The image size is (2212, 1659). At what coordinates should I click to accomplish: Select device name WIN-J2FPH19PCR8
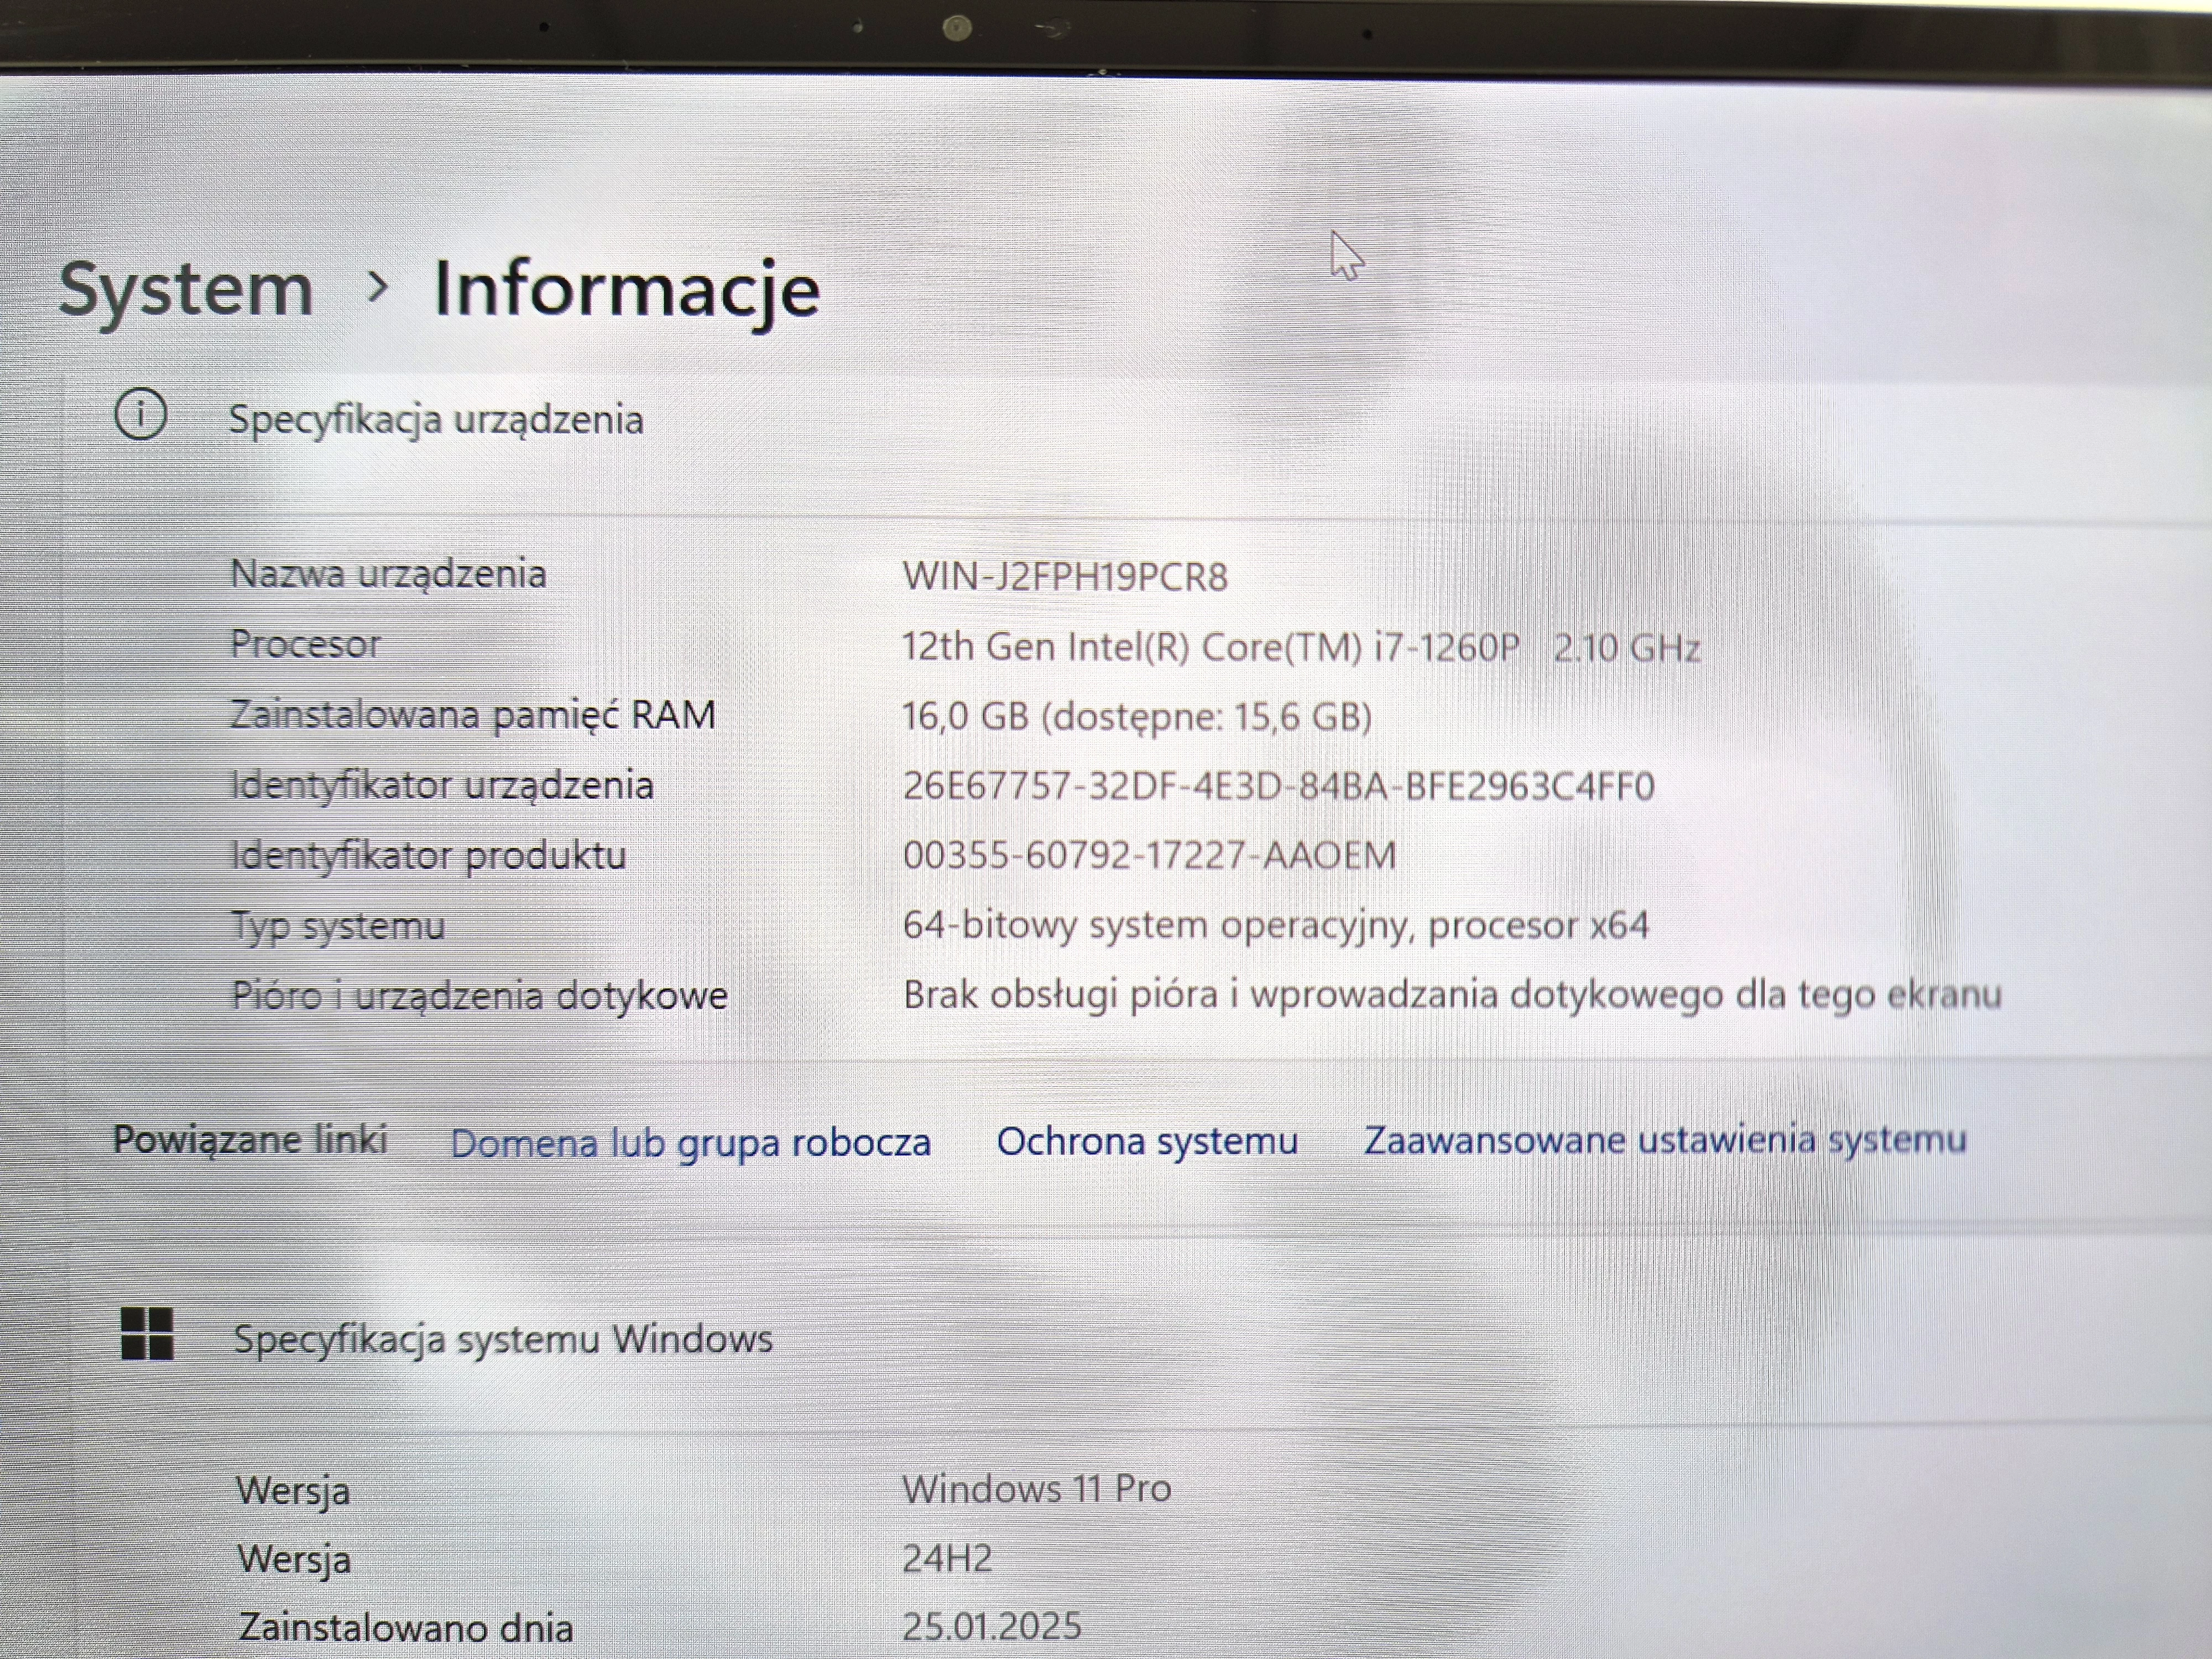[x=1065, y=577]
